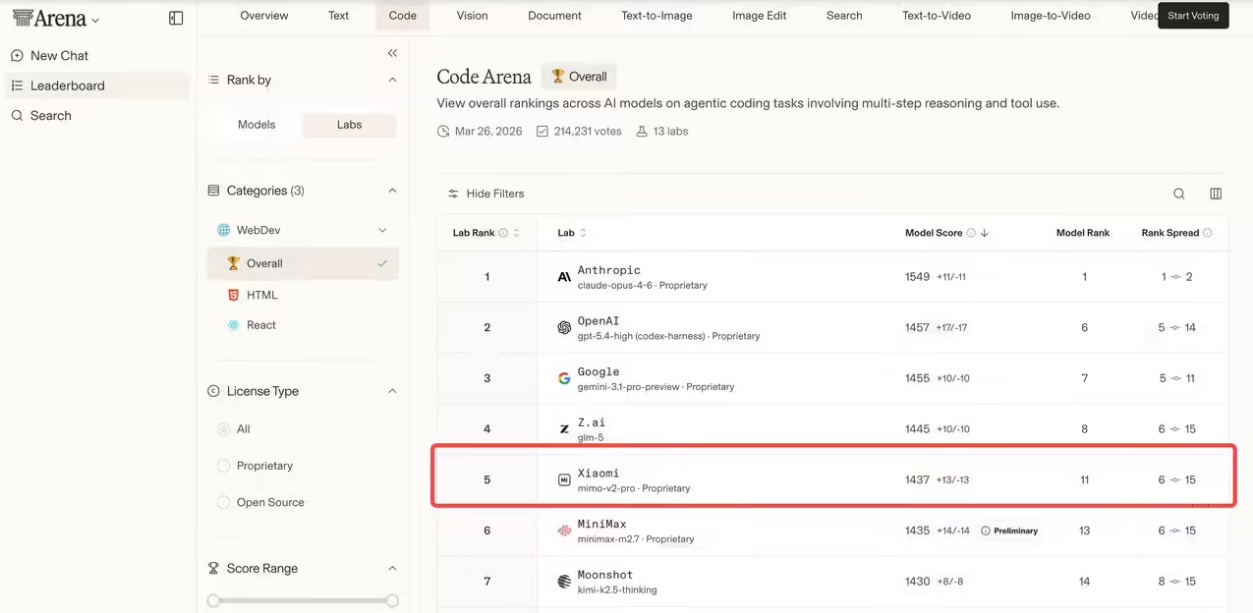Open the OpenAI lab link
The width and height of the screenshot is (1253, 613).
(x=599, y=321)
